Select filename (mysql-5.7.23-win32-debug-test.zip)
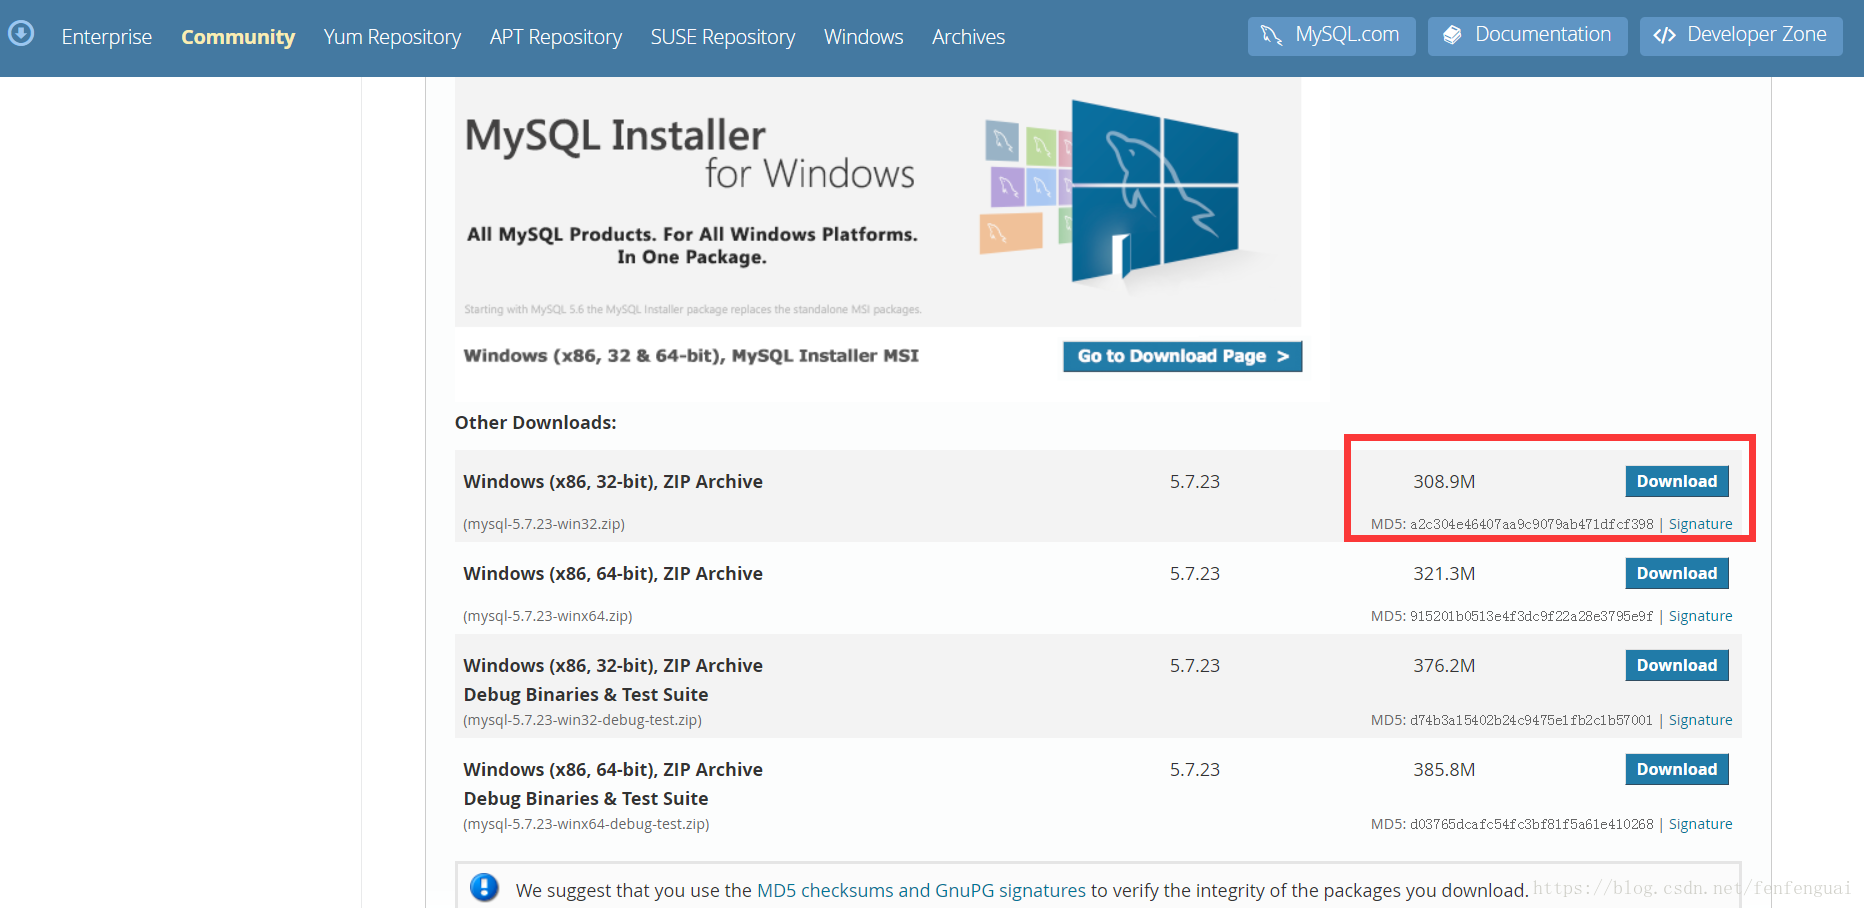This screenshot has width=1864, height=908. pyautogui.click(x=582, y=720)
